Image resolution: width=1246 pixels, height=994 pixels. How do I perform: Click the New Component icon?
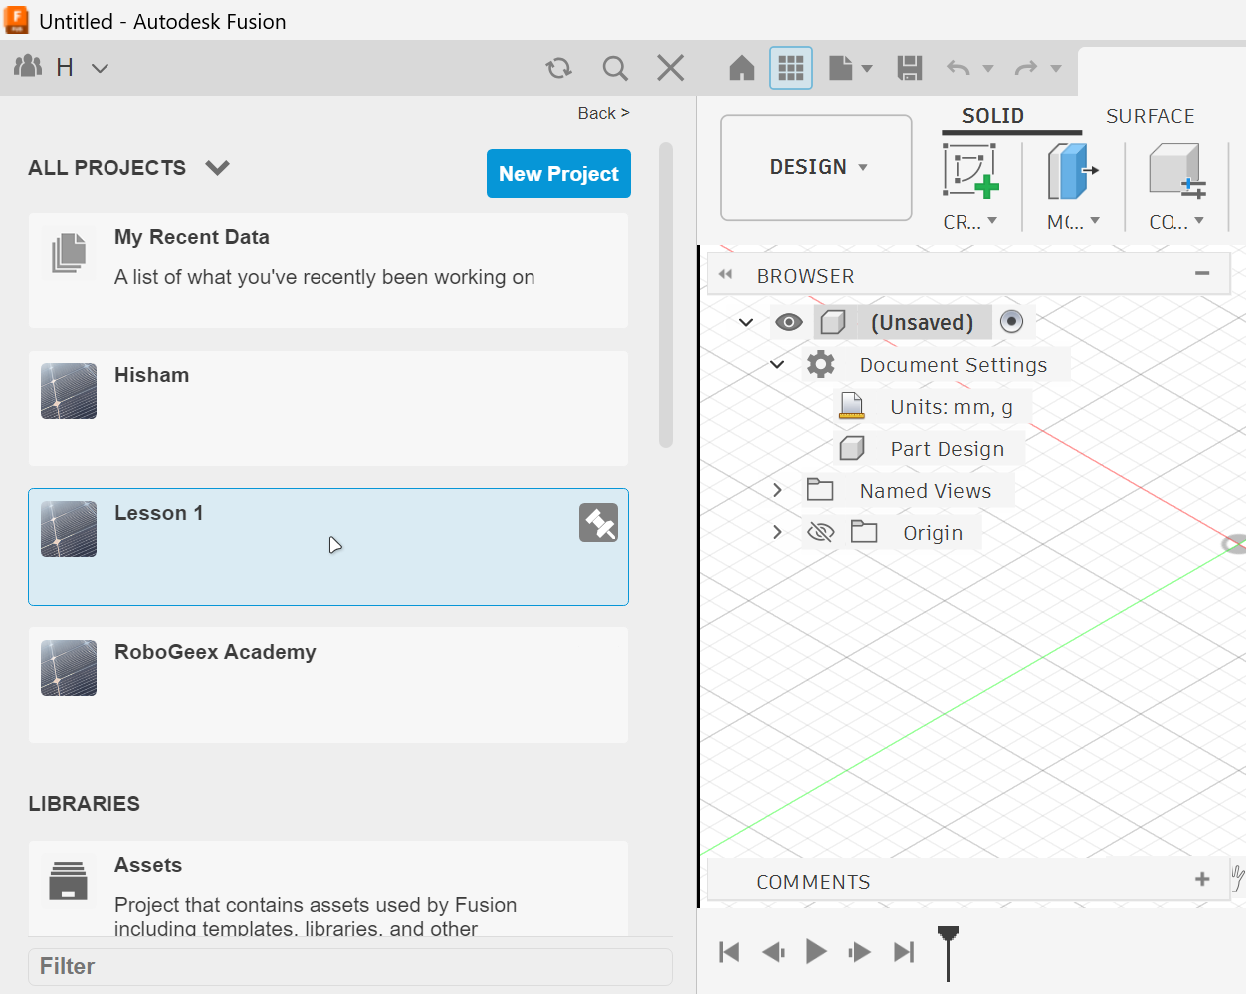pyautogui.click(x=1177, y=171)
